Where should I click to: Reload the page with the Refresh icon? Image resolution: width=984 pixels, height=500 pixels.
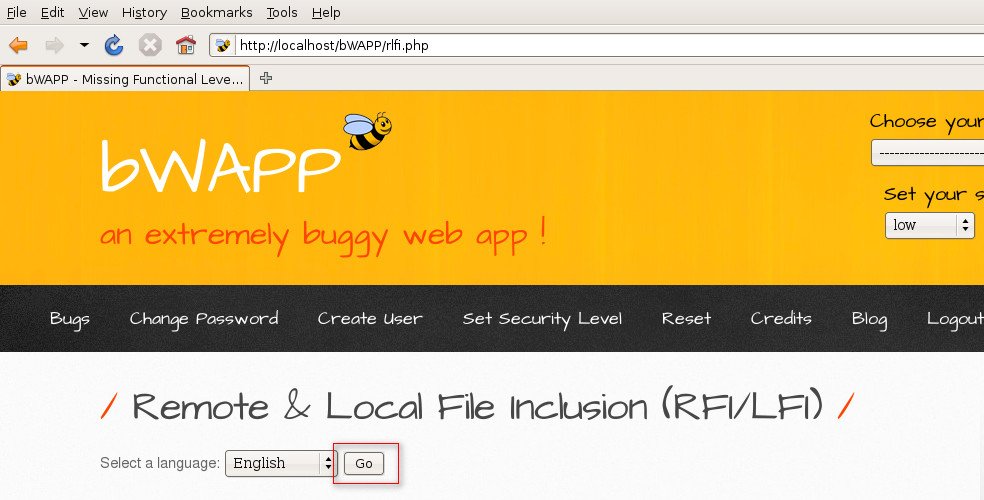point(114,45)
